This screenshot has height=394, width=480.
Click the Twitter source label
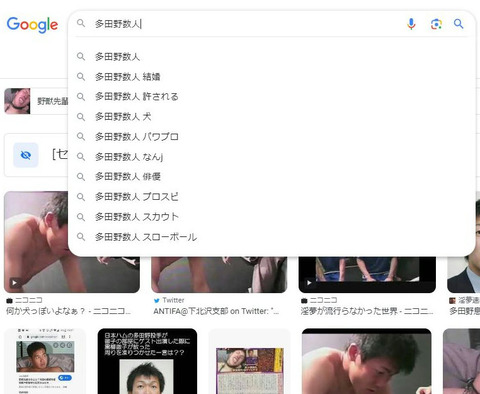coord(173,300)
